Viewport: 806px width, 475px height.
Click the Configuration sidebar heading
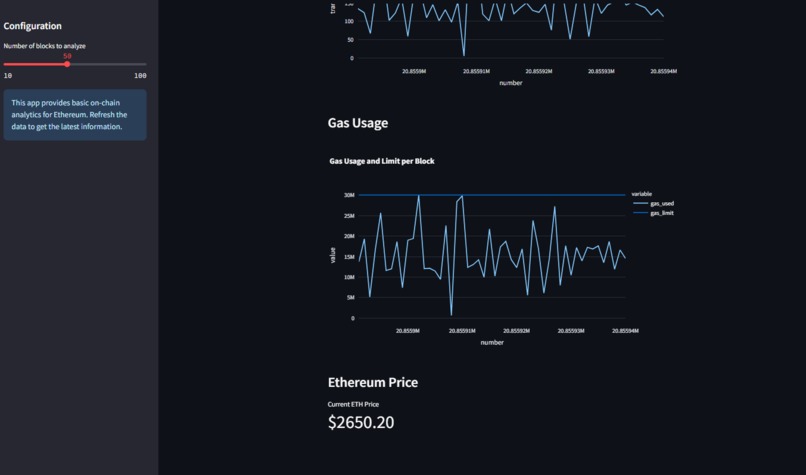click(x=32, y=26)
